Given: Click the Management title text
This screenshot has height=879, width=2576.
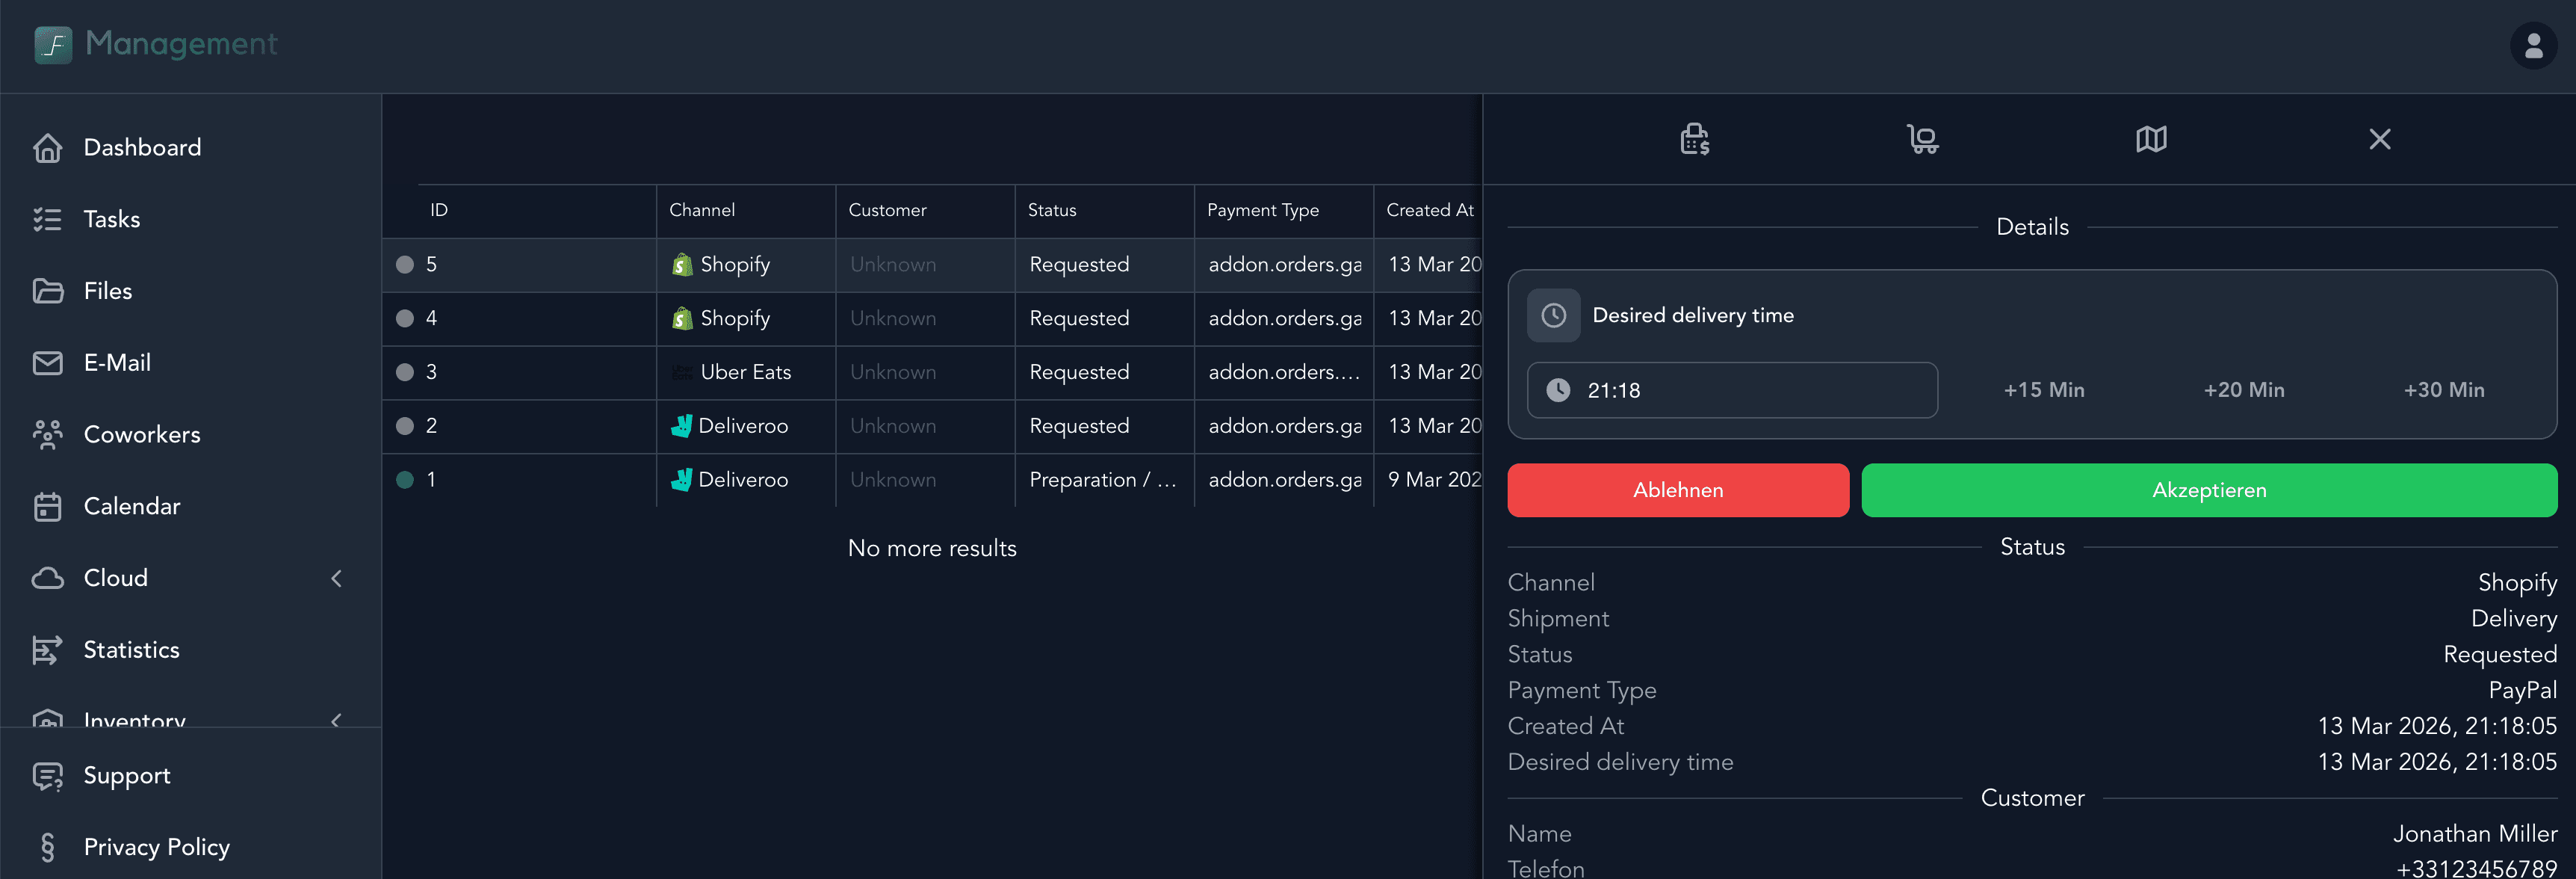Looking at the screenshot, I should (182, 44).
